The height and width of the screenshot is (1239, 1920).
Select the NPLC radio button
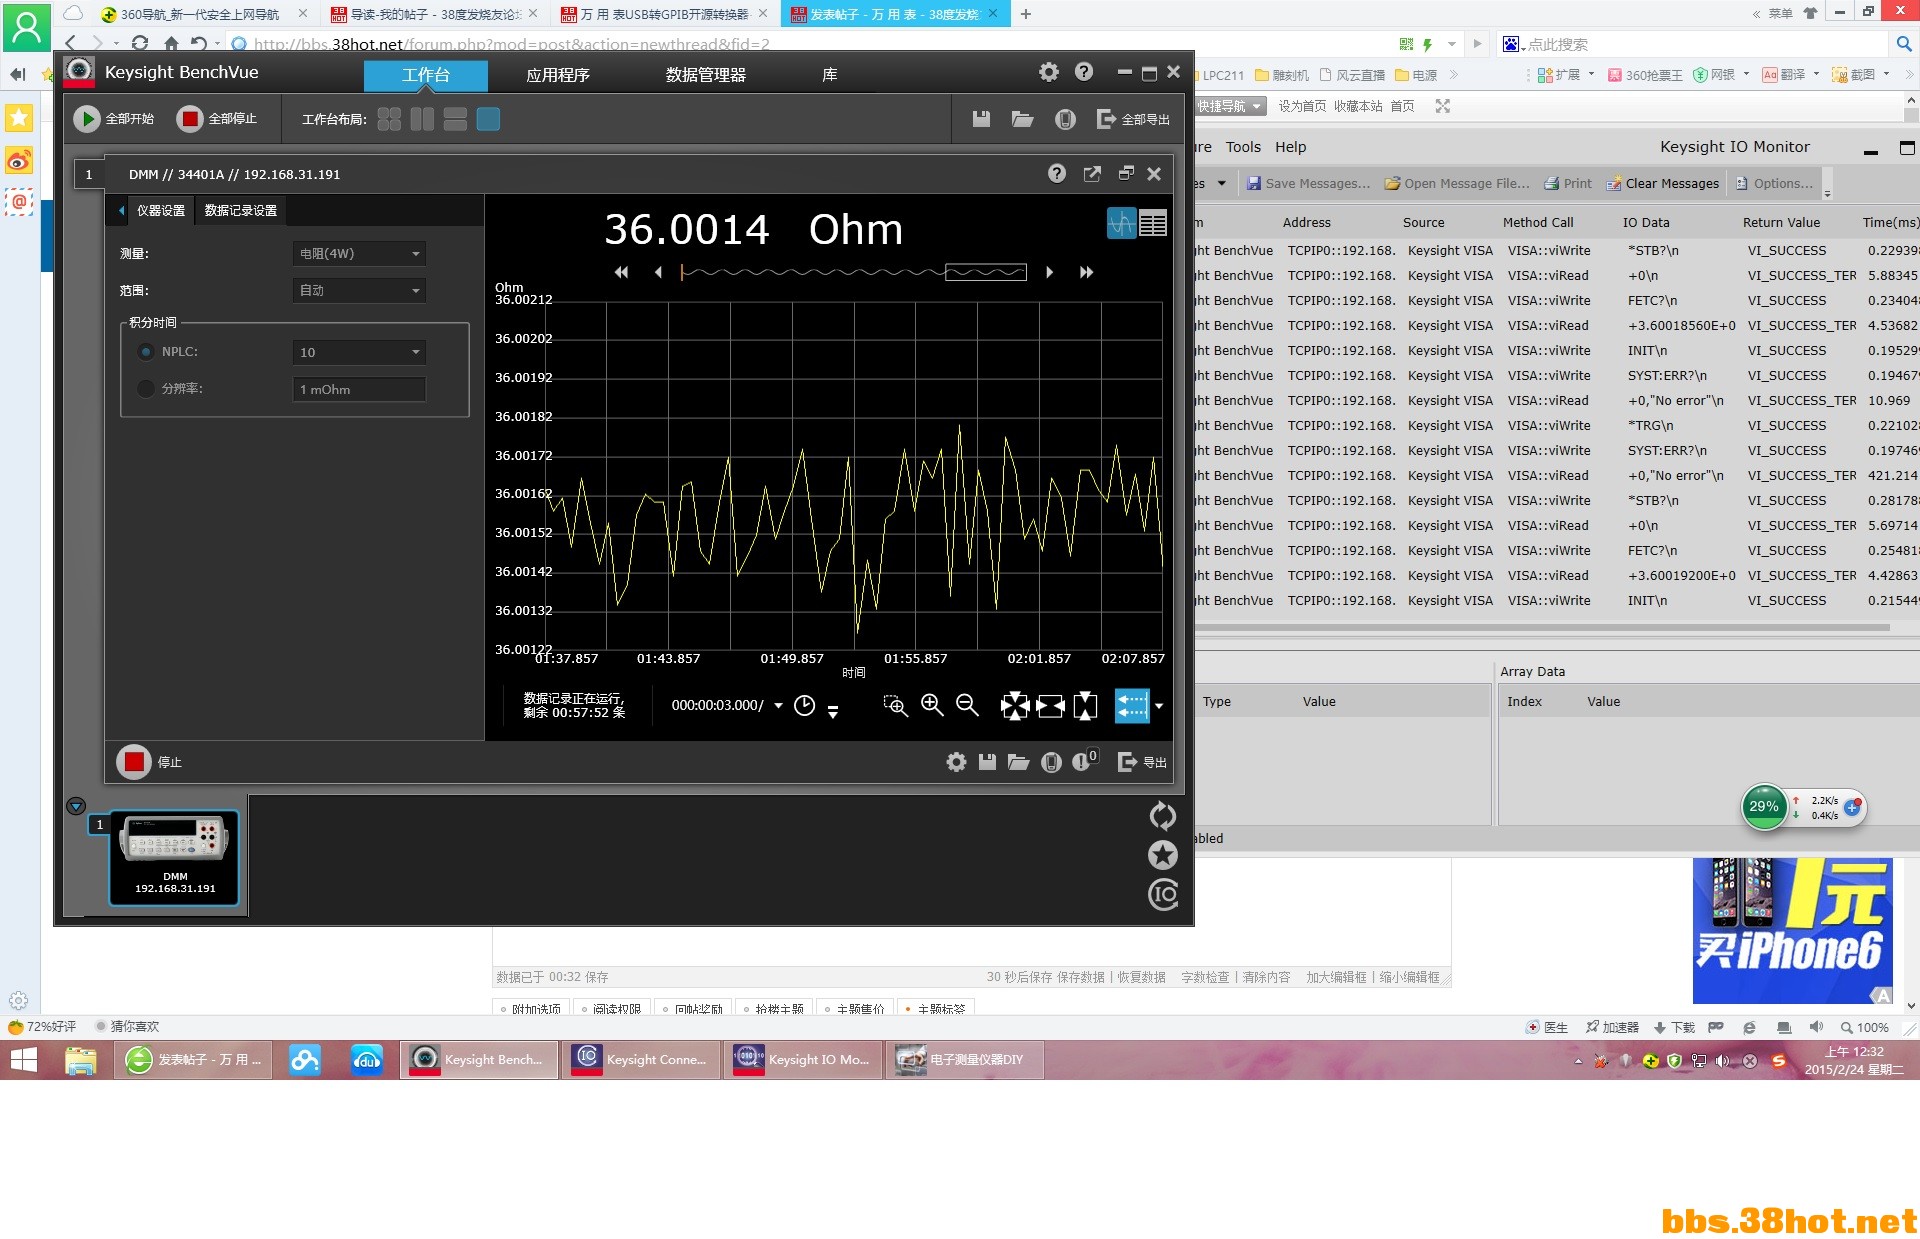pos(146,352)
